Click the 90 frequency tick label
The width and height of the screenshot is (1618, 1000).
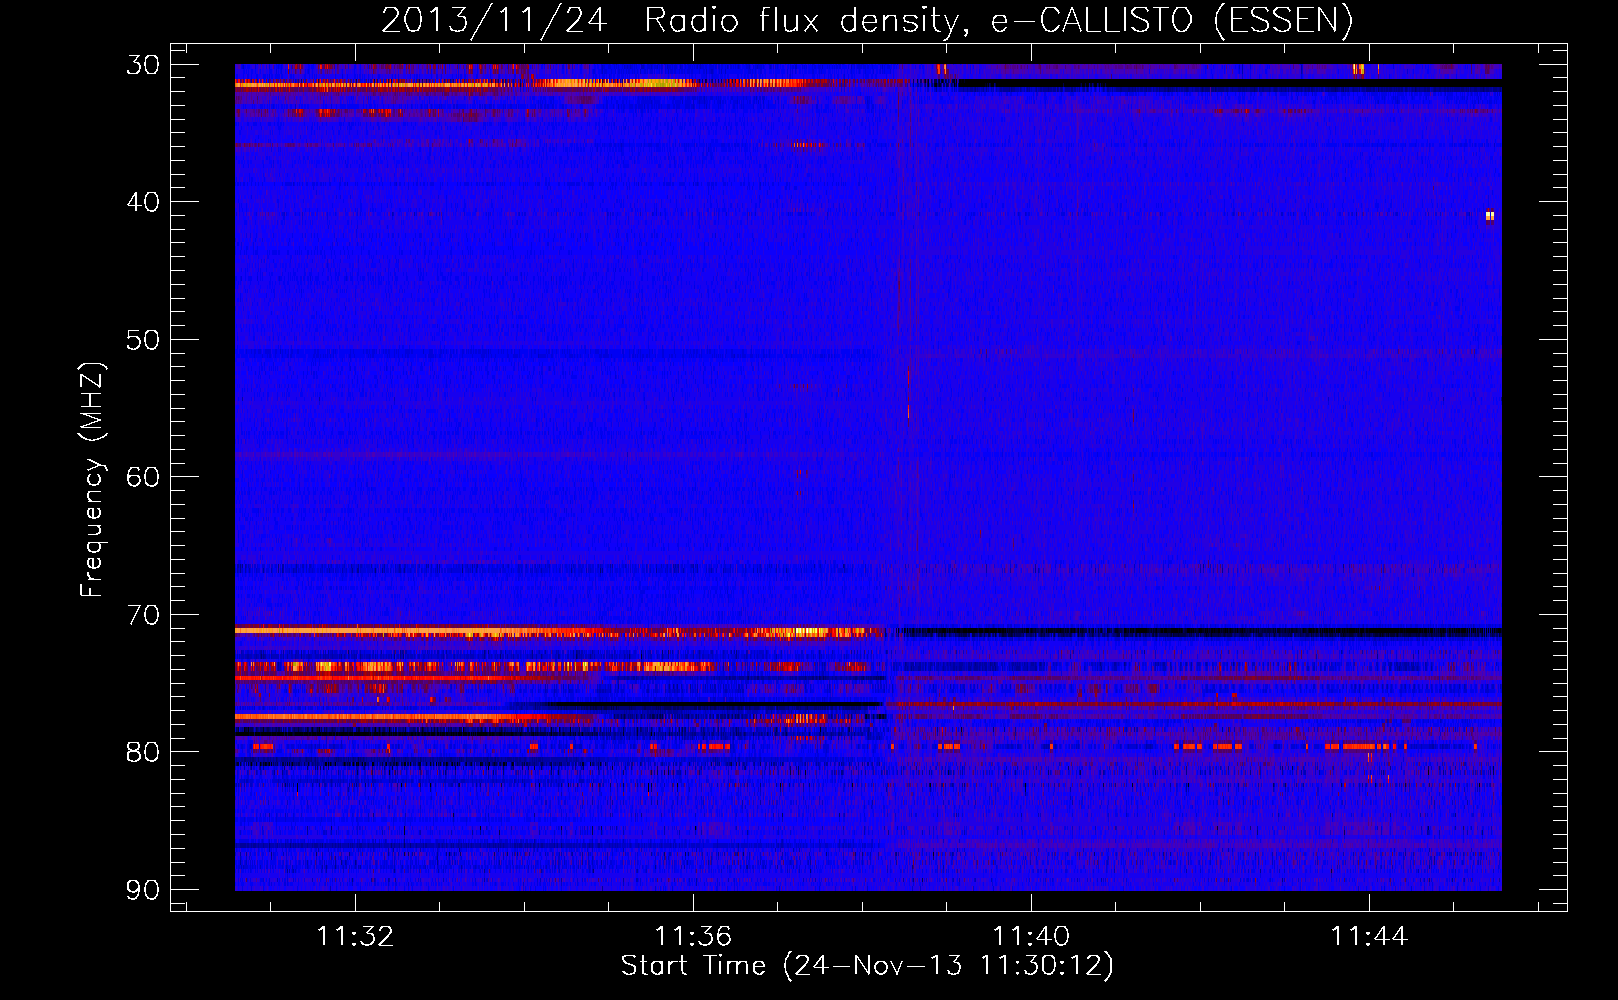[142, 890]
